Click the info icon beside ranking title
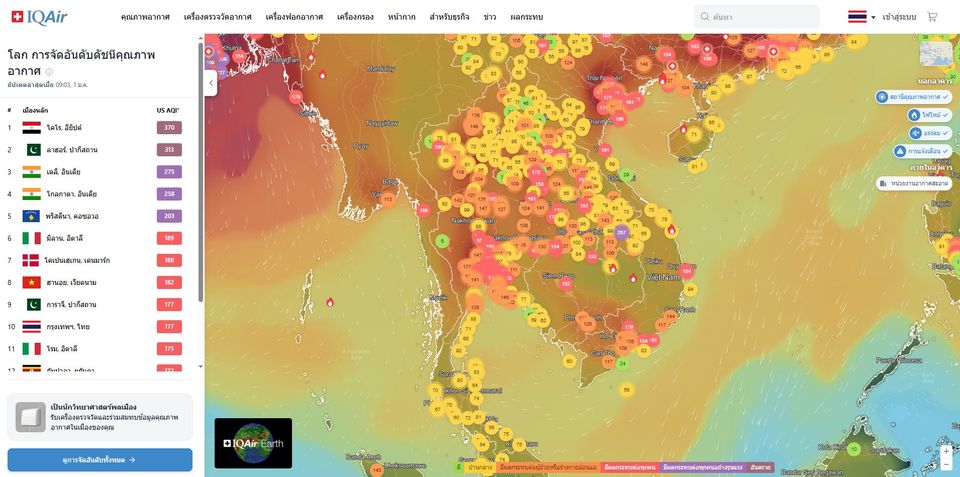960x477 pixels. 49,72
